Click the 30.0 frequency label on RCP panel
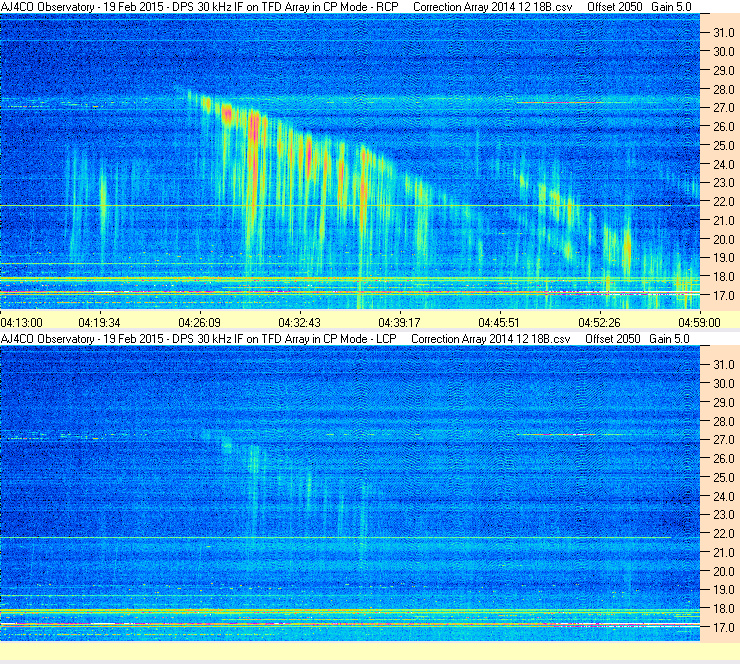Screen dimensions: 740x664 coord(724,51)
